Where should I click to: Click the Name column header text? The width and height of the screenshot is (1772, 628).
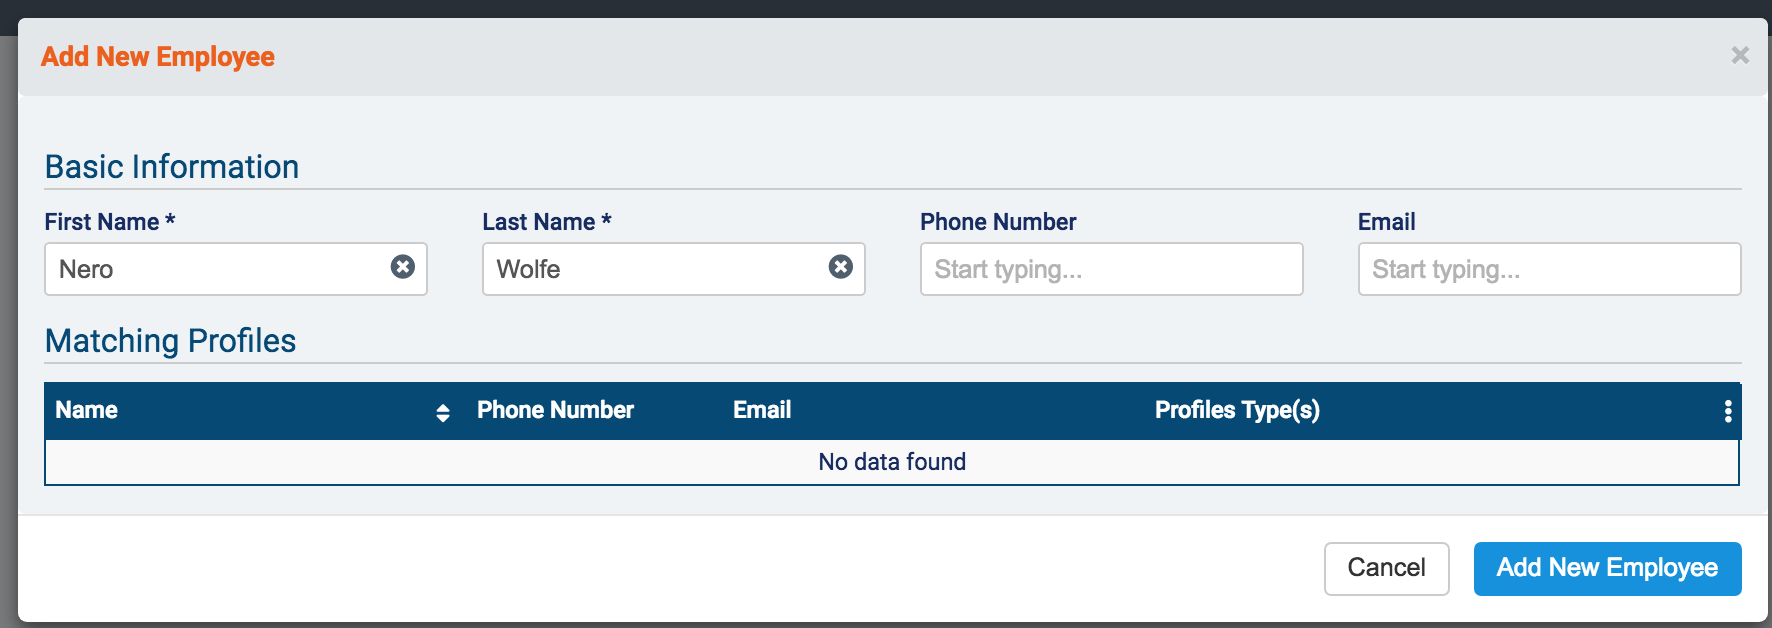87,410
